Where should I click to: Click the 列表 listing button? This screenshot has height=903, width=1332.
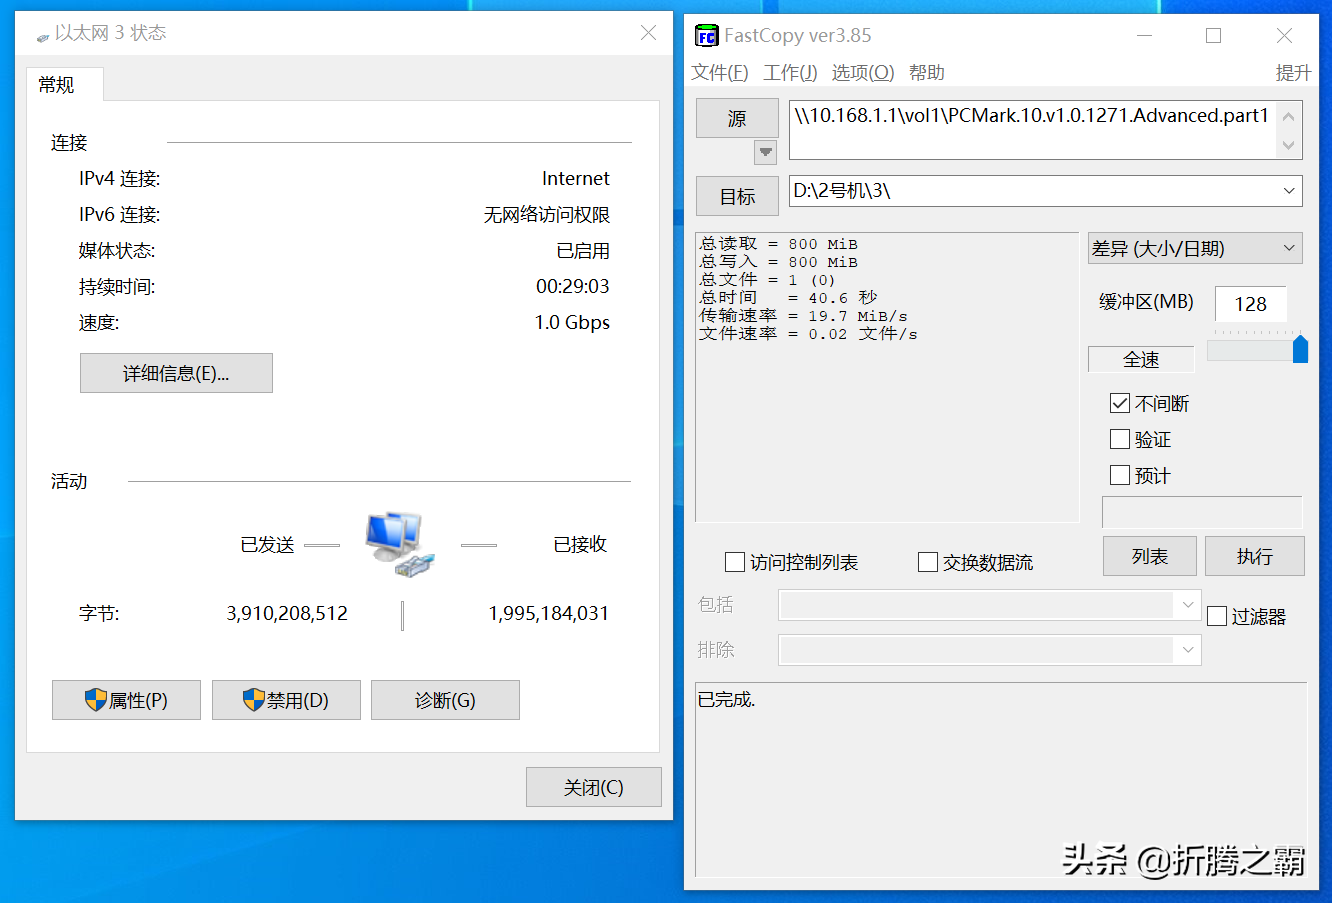(1150, 556)
